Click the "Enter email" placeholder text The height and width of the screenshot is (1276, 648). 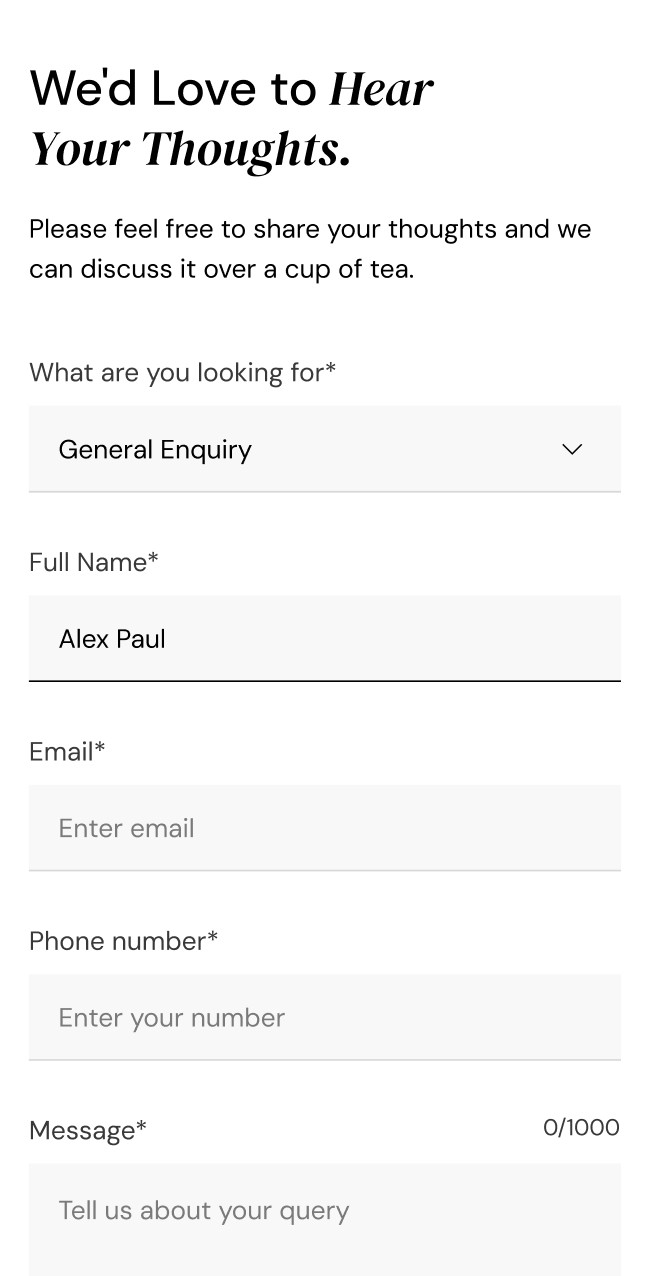point(126,828)
